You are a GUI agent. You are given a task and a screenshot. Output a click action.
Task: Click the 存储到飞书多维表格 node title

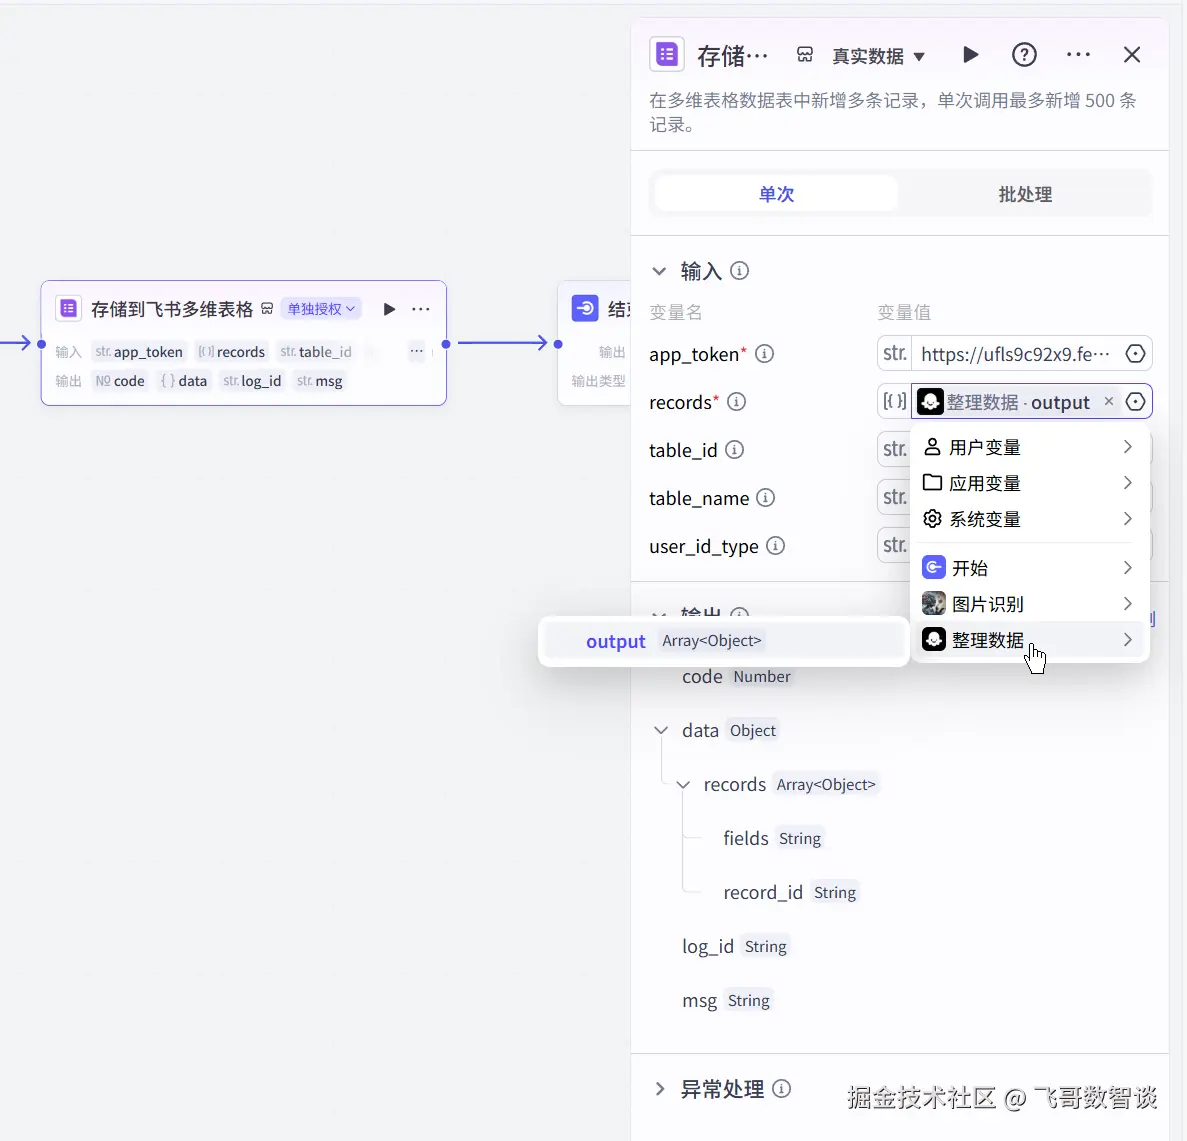[x=172, y=309]
